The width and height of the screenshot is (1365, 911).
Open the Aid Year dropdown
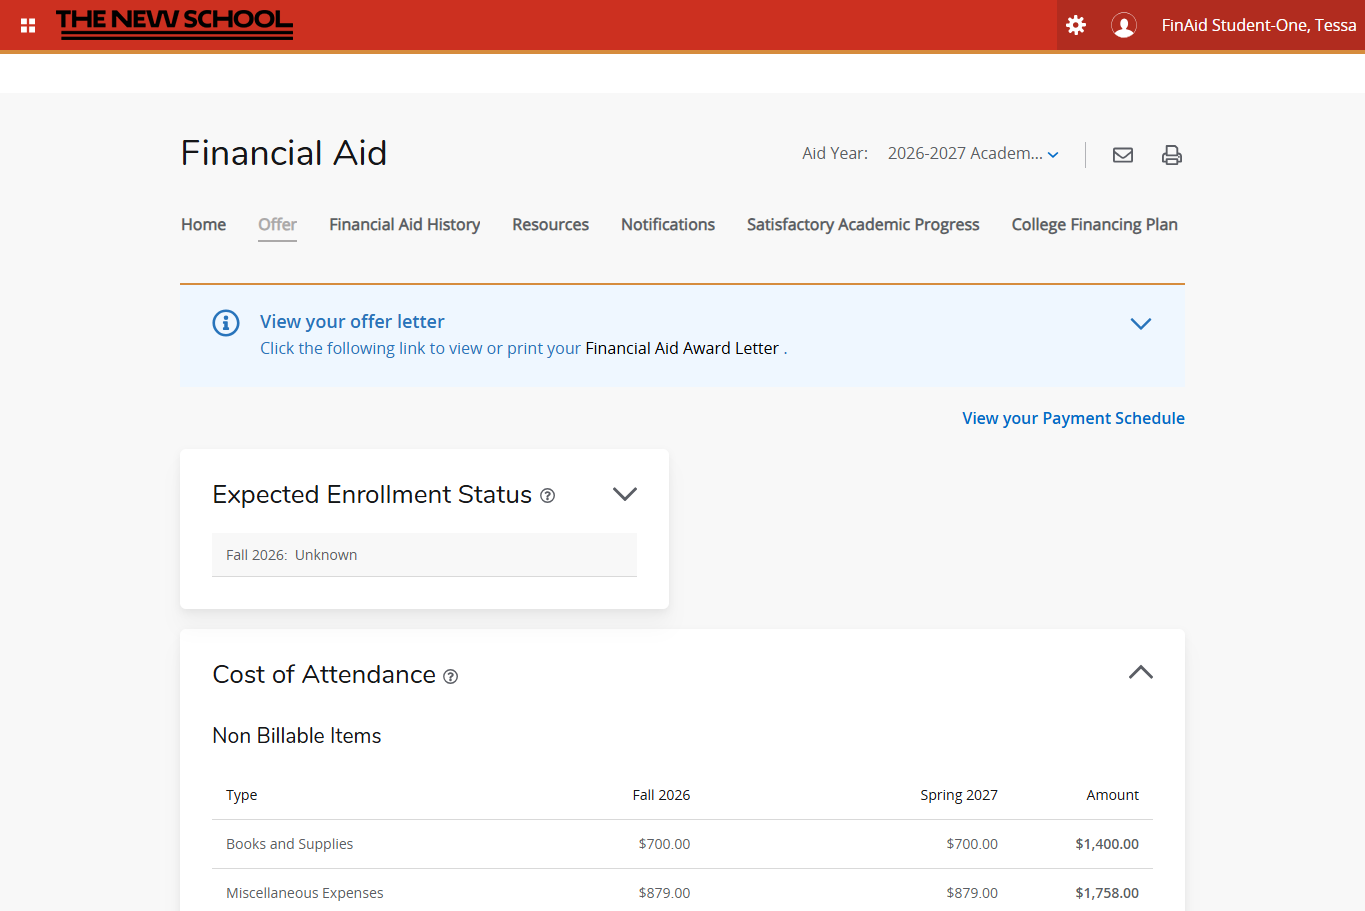click(972, 154)
